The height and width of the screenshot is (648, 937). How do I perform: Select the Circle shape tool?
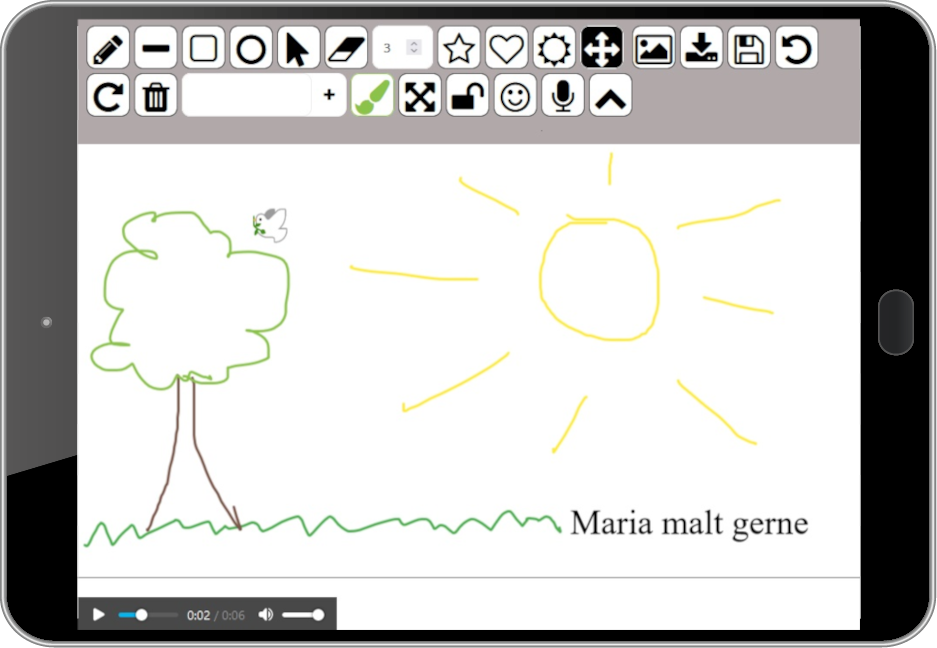pyautogui.click(x=251, y=48)
